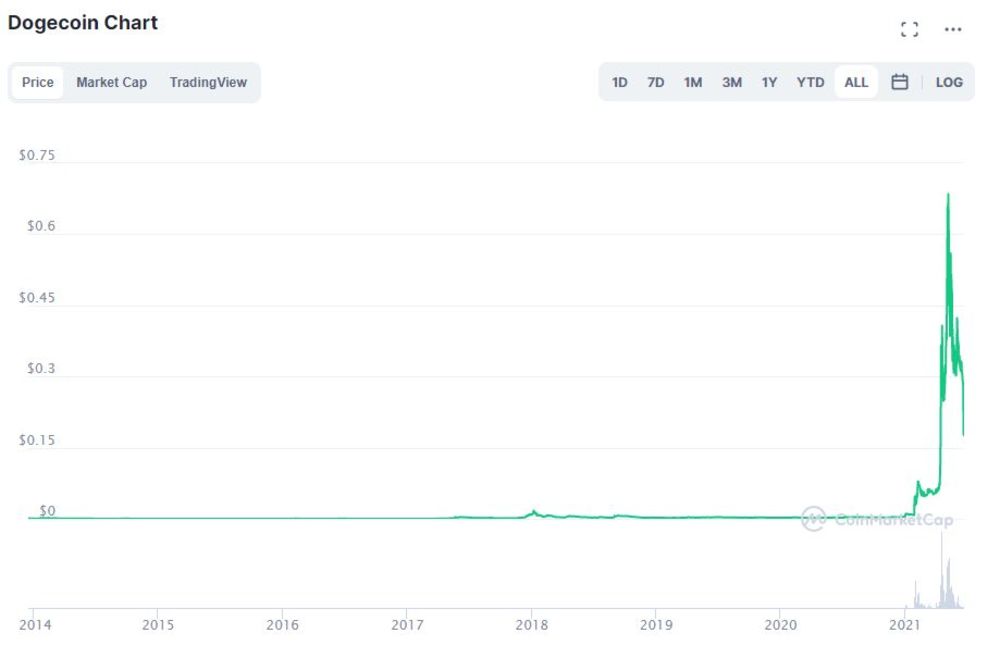This screenshot has width=1000, height=658.
Task: Click the $0.15 y-axis label
Action: [x=37, y=441]
